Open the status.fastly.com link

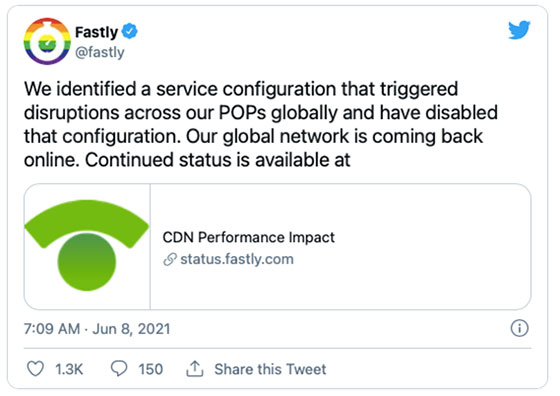237,259
